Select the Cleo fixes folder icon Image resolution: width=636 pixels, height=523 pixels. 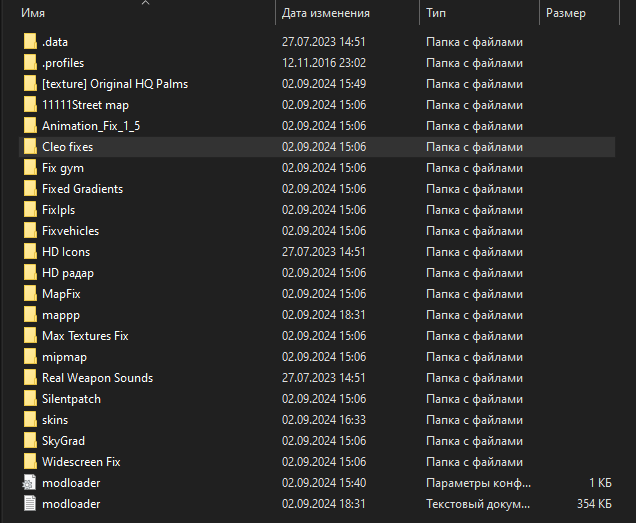tap(30, 147)
